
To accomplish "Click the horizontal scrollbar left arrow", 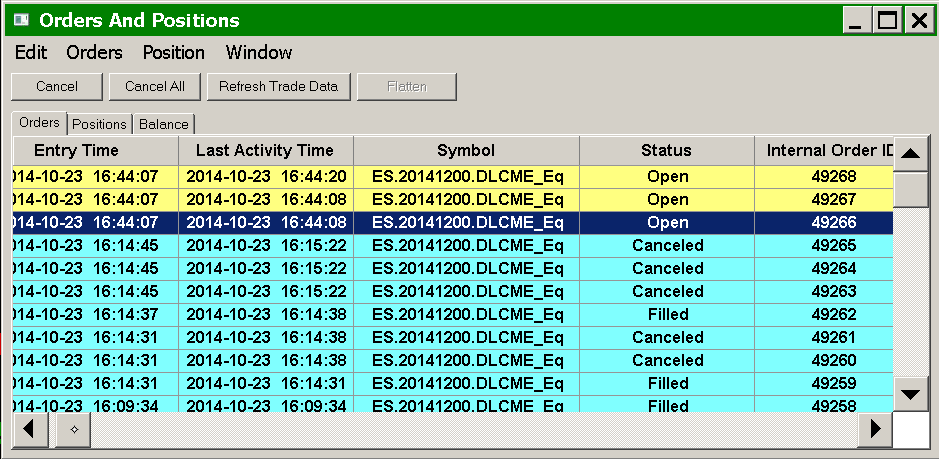I will [30, 430].
